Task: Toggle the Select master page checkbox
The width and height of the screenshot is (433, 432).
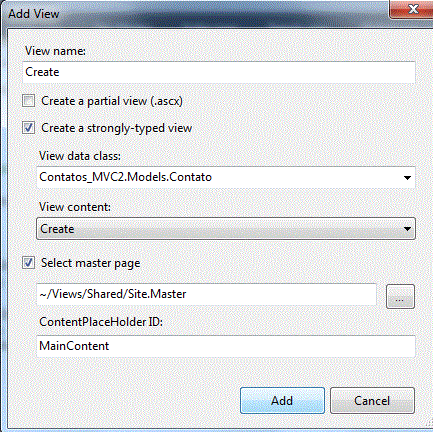Action: pos(28,263)
